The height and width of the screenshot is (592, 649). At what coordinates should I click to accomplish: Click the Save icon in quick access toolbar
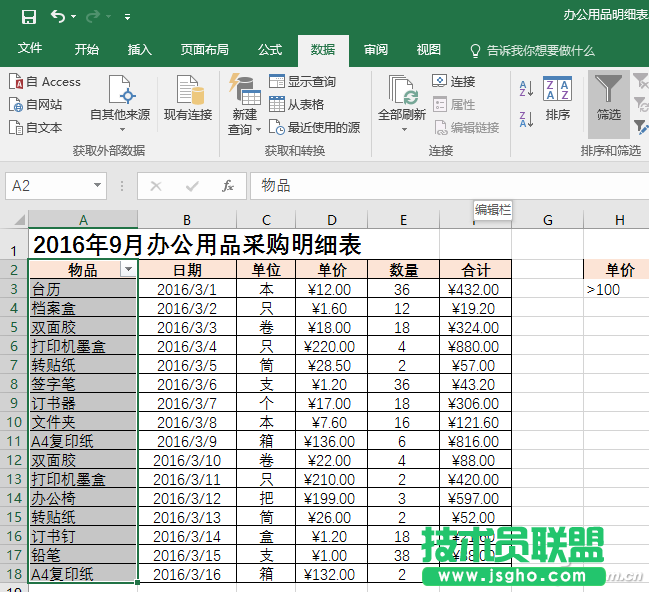click(28, 16)
